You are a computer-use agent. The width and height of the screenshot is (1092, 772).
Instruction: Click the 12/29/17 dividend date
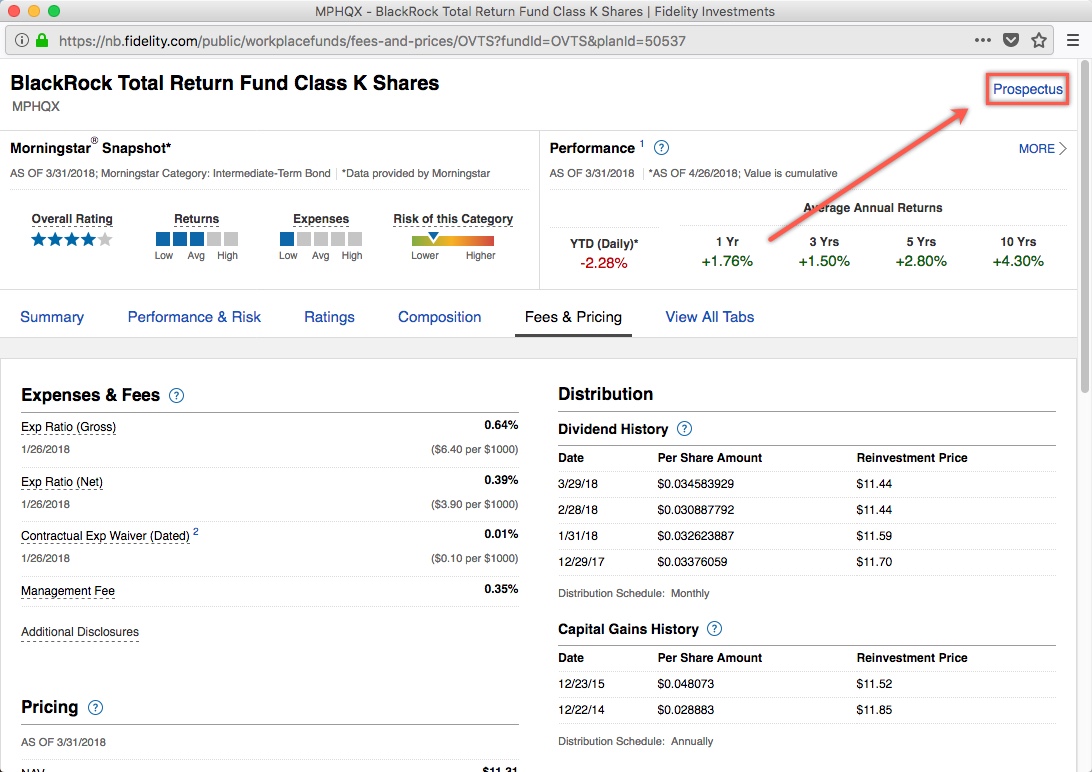coord(582,562)
